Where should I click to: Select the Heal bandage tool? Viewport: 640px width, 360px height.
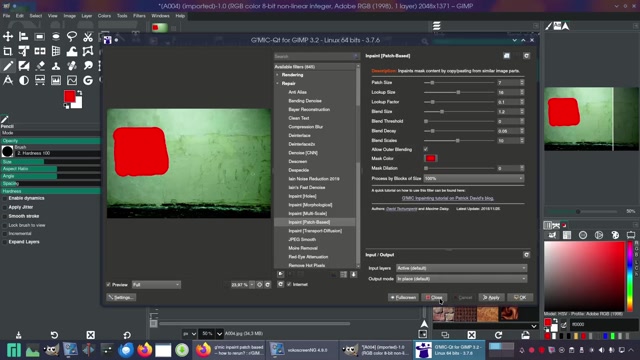point(72,66)
